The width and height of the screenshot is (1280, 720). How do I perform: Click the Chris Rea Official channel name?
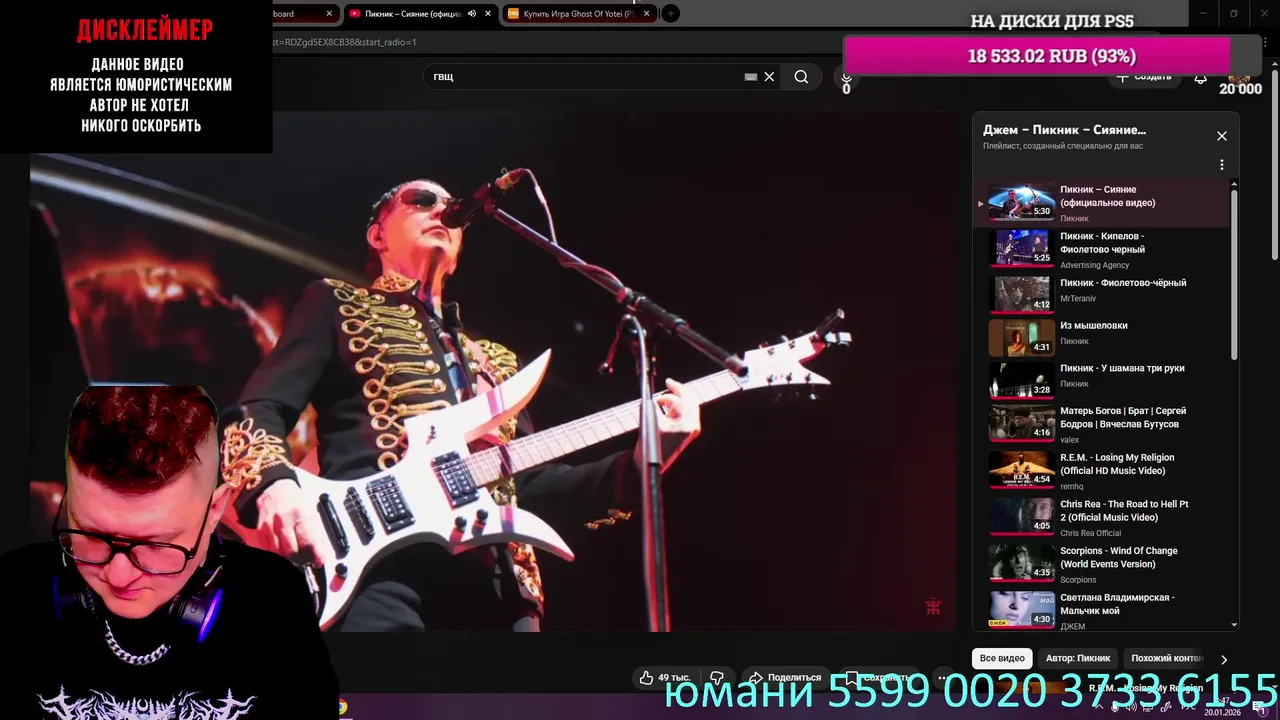pyautogui.click(x=1090, y=533)
